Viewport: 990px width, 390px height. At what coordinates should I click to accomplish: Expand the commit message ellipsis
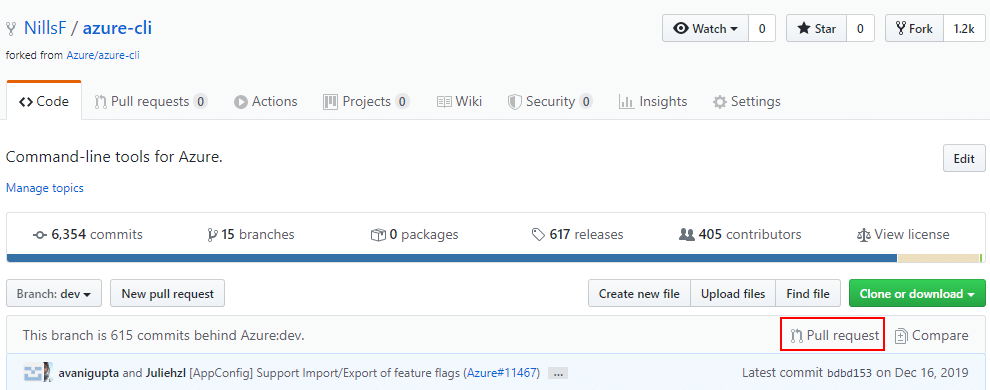[x=558, y=374]
